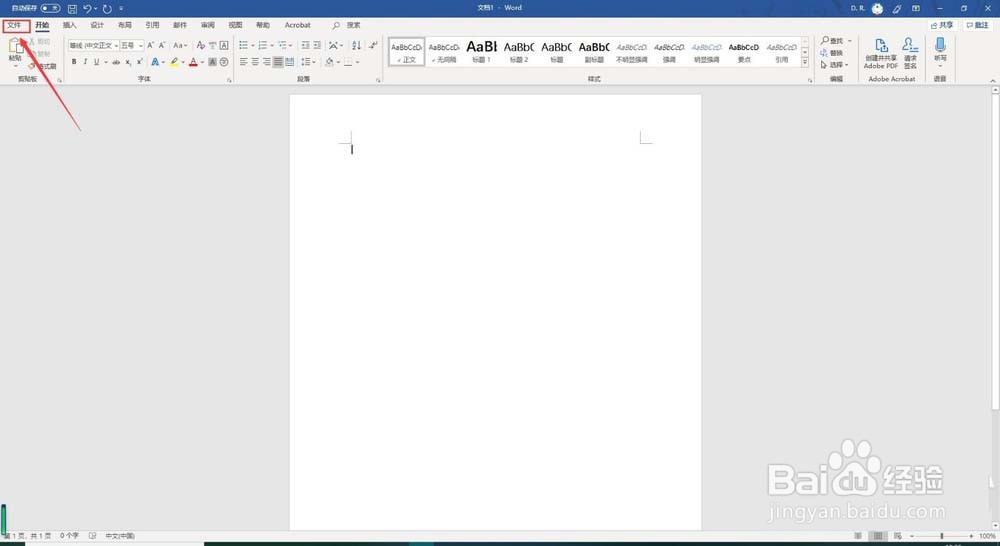Viewport: 1000px width, 546px height.
Task: Open the Acrobat ribbon tab
Action: tap(297, 25)
